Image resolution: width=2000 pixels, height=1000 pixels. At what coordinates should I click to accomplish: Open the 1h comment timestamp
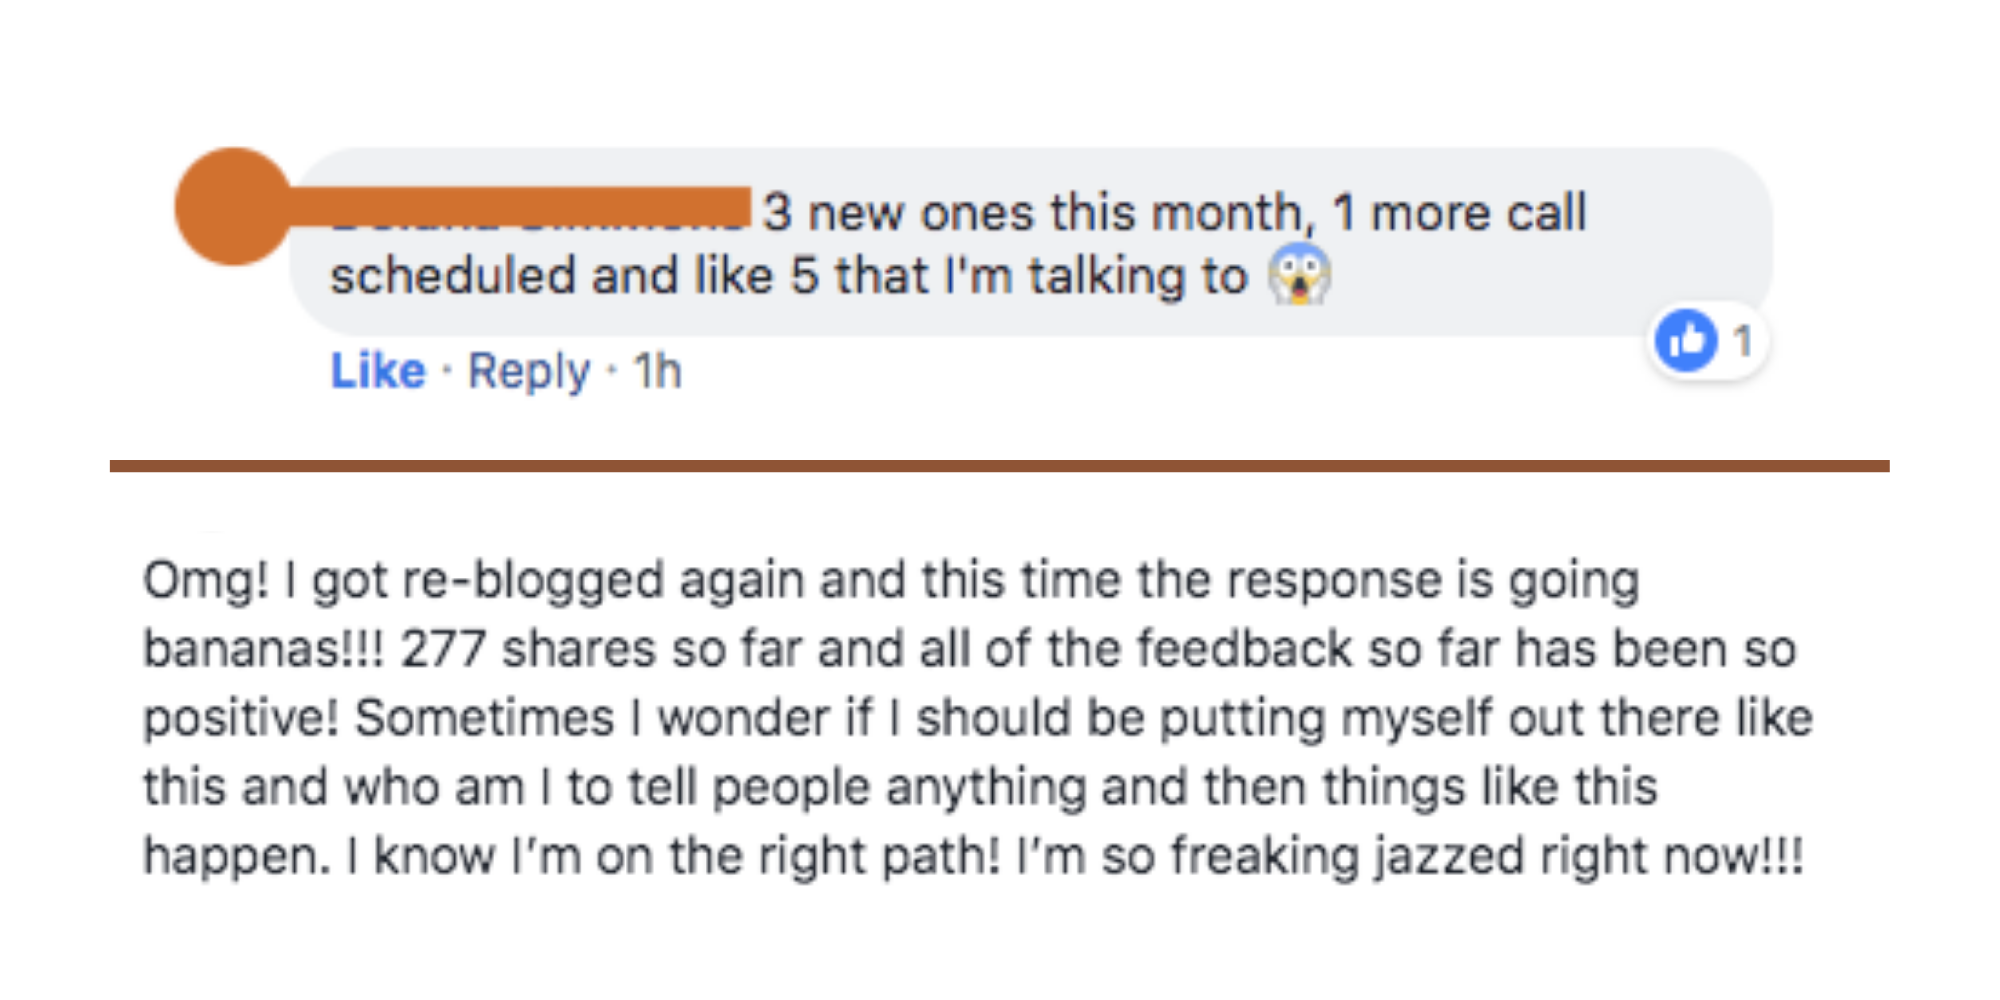click(657, 371)
